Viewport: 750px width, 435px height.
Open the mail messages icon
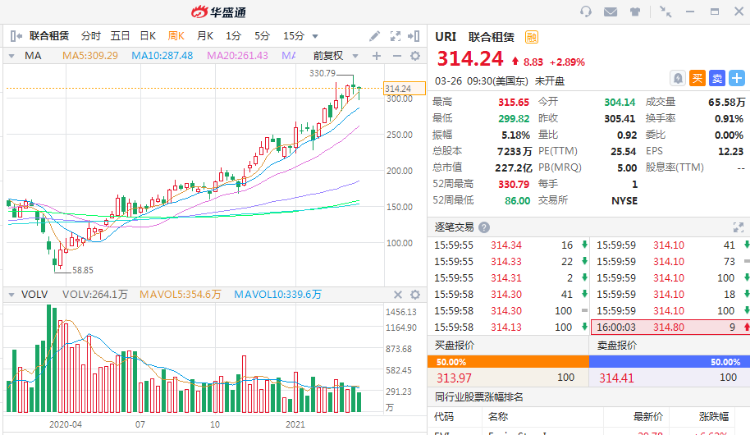(610, 11)
